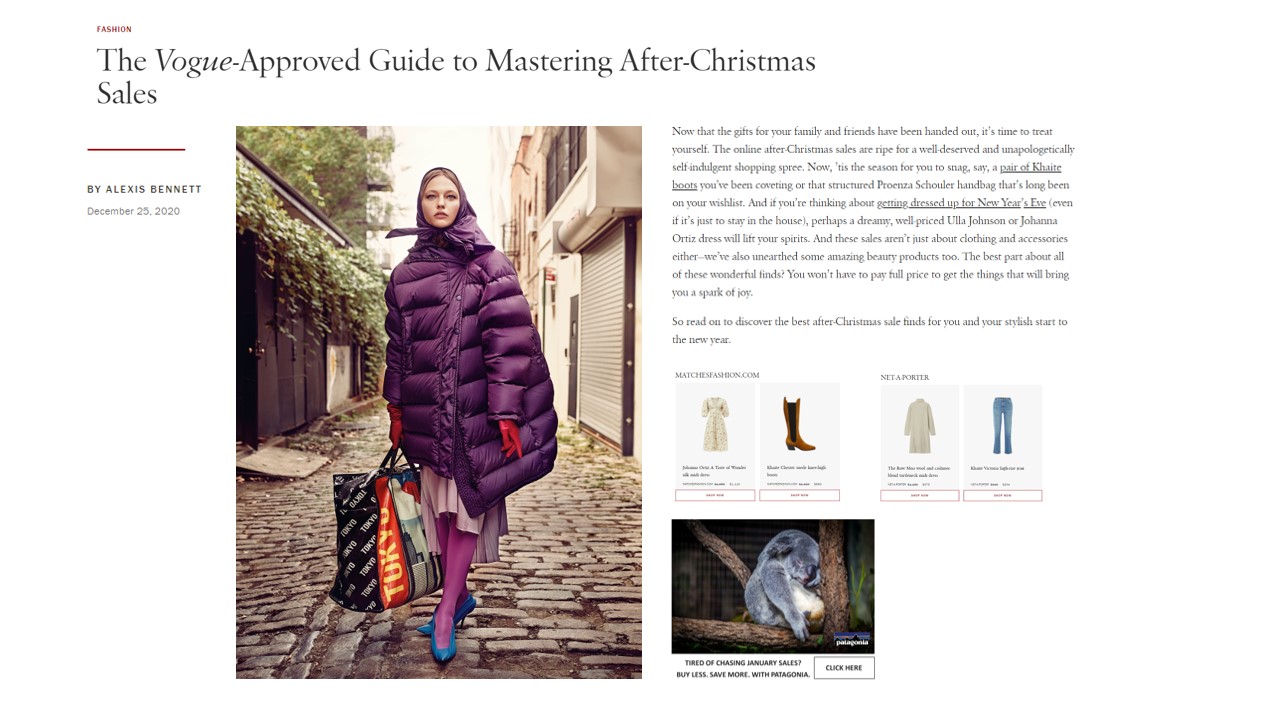Viewport: 1280px width, 720px height.
Task: Click the NET-A-PORTER retailer heading
Action: pyautogui.click(x=905, y=377)
